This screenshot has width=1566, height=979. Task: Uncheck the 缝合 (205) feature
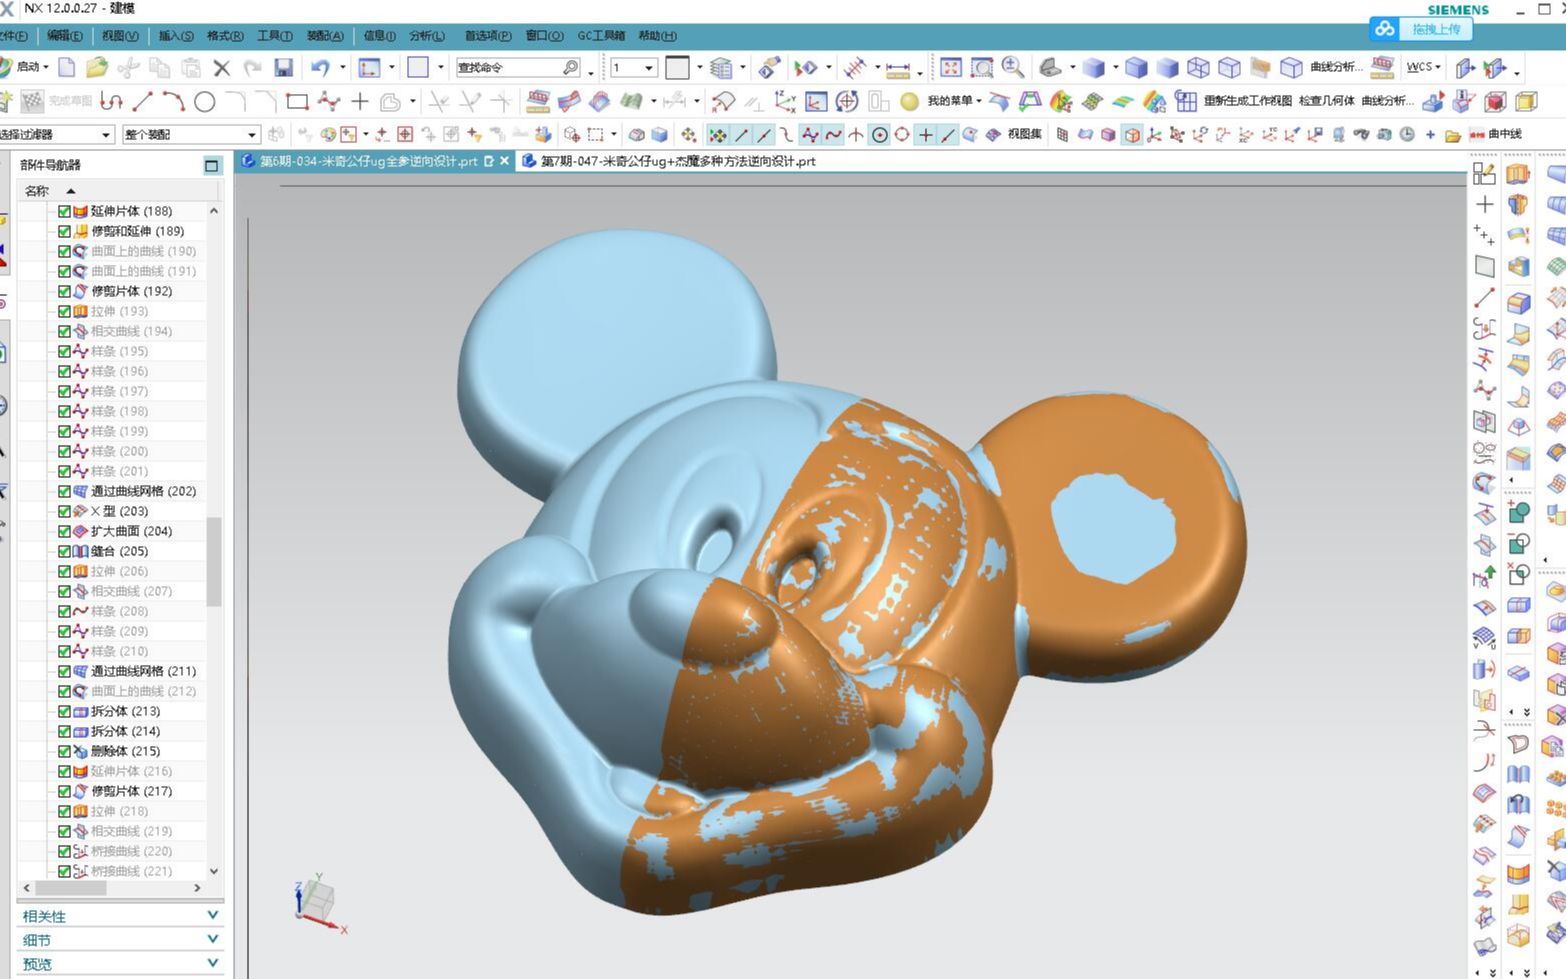[64, 551]
